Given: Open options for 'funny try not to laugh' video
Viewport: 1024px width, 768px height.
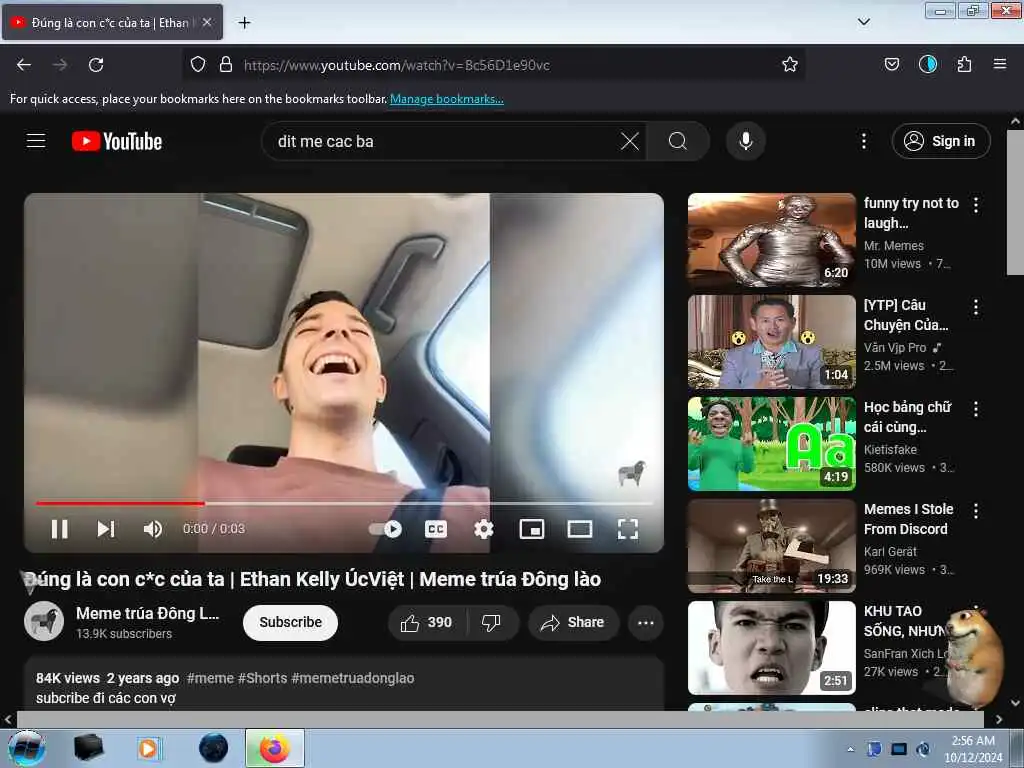Looking at the screenshot, I should pos(976,205).
